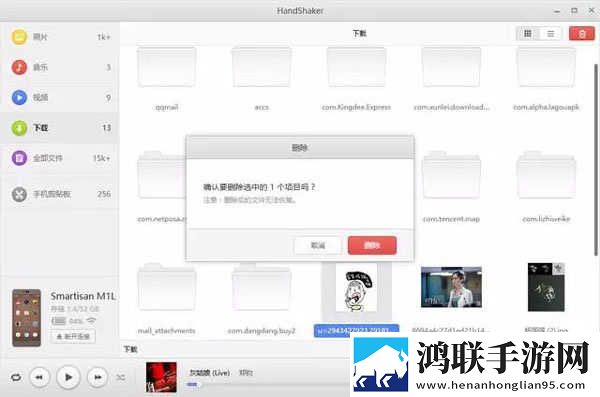600x397 pixels.
Task: Click the dark album cover thumbnail
Action: [546, 287]
